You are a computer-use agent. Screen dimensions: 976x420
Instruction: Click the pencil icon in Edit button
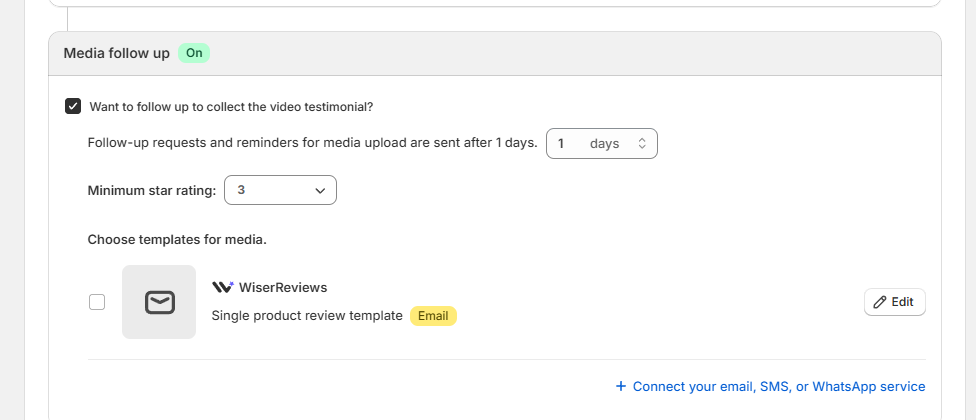click(x=880, y=302)
